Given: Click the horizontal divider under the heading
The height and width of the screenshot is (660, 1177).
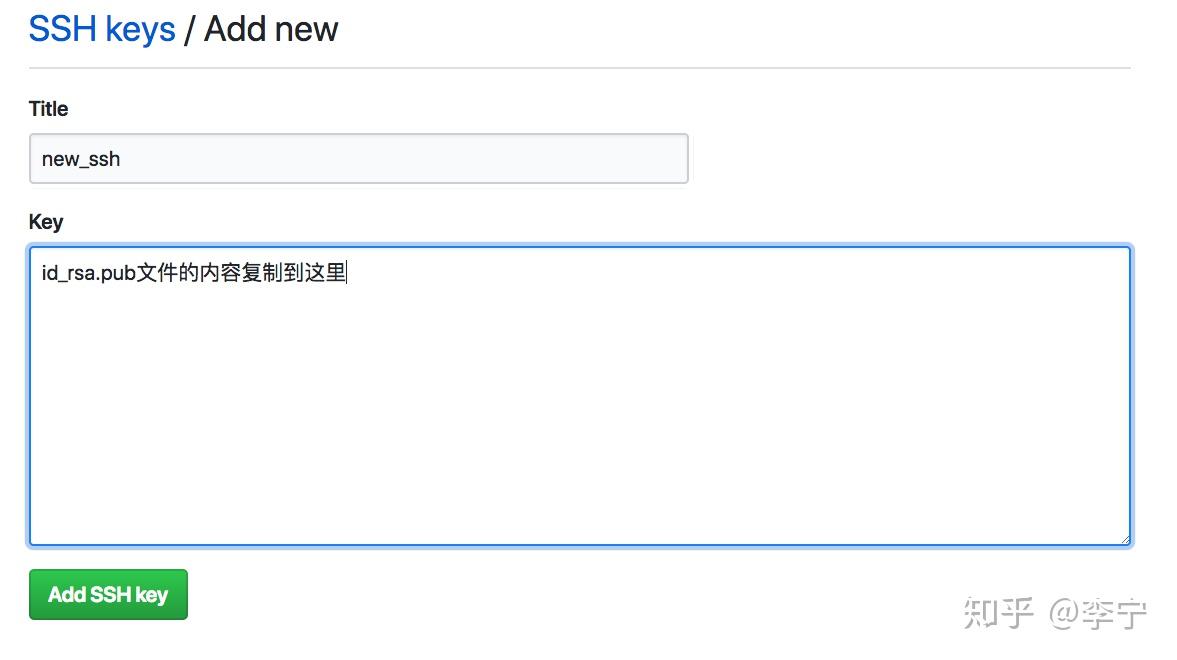Looking at the screenshot, I should click(579, 68).
